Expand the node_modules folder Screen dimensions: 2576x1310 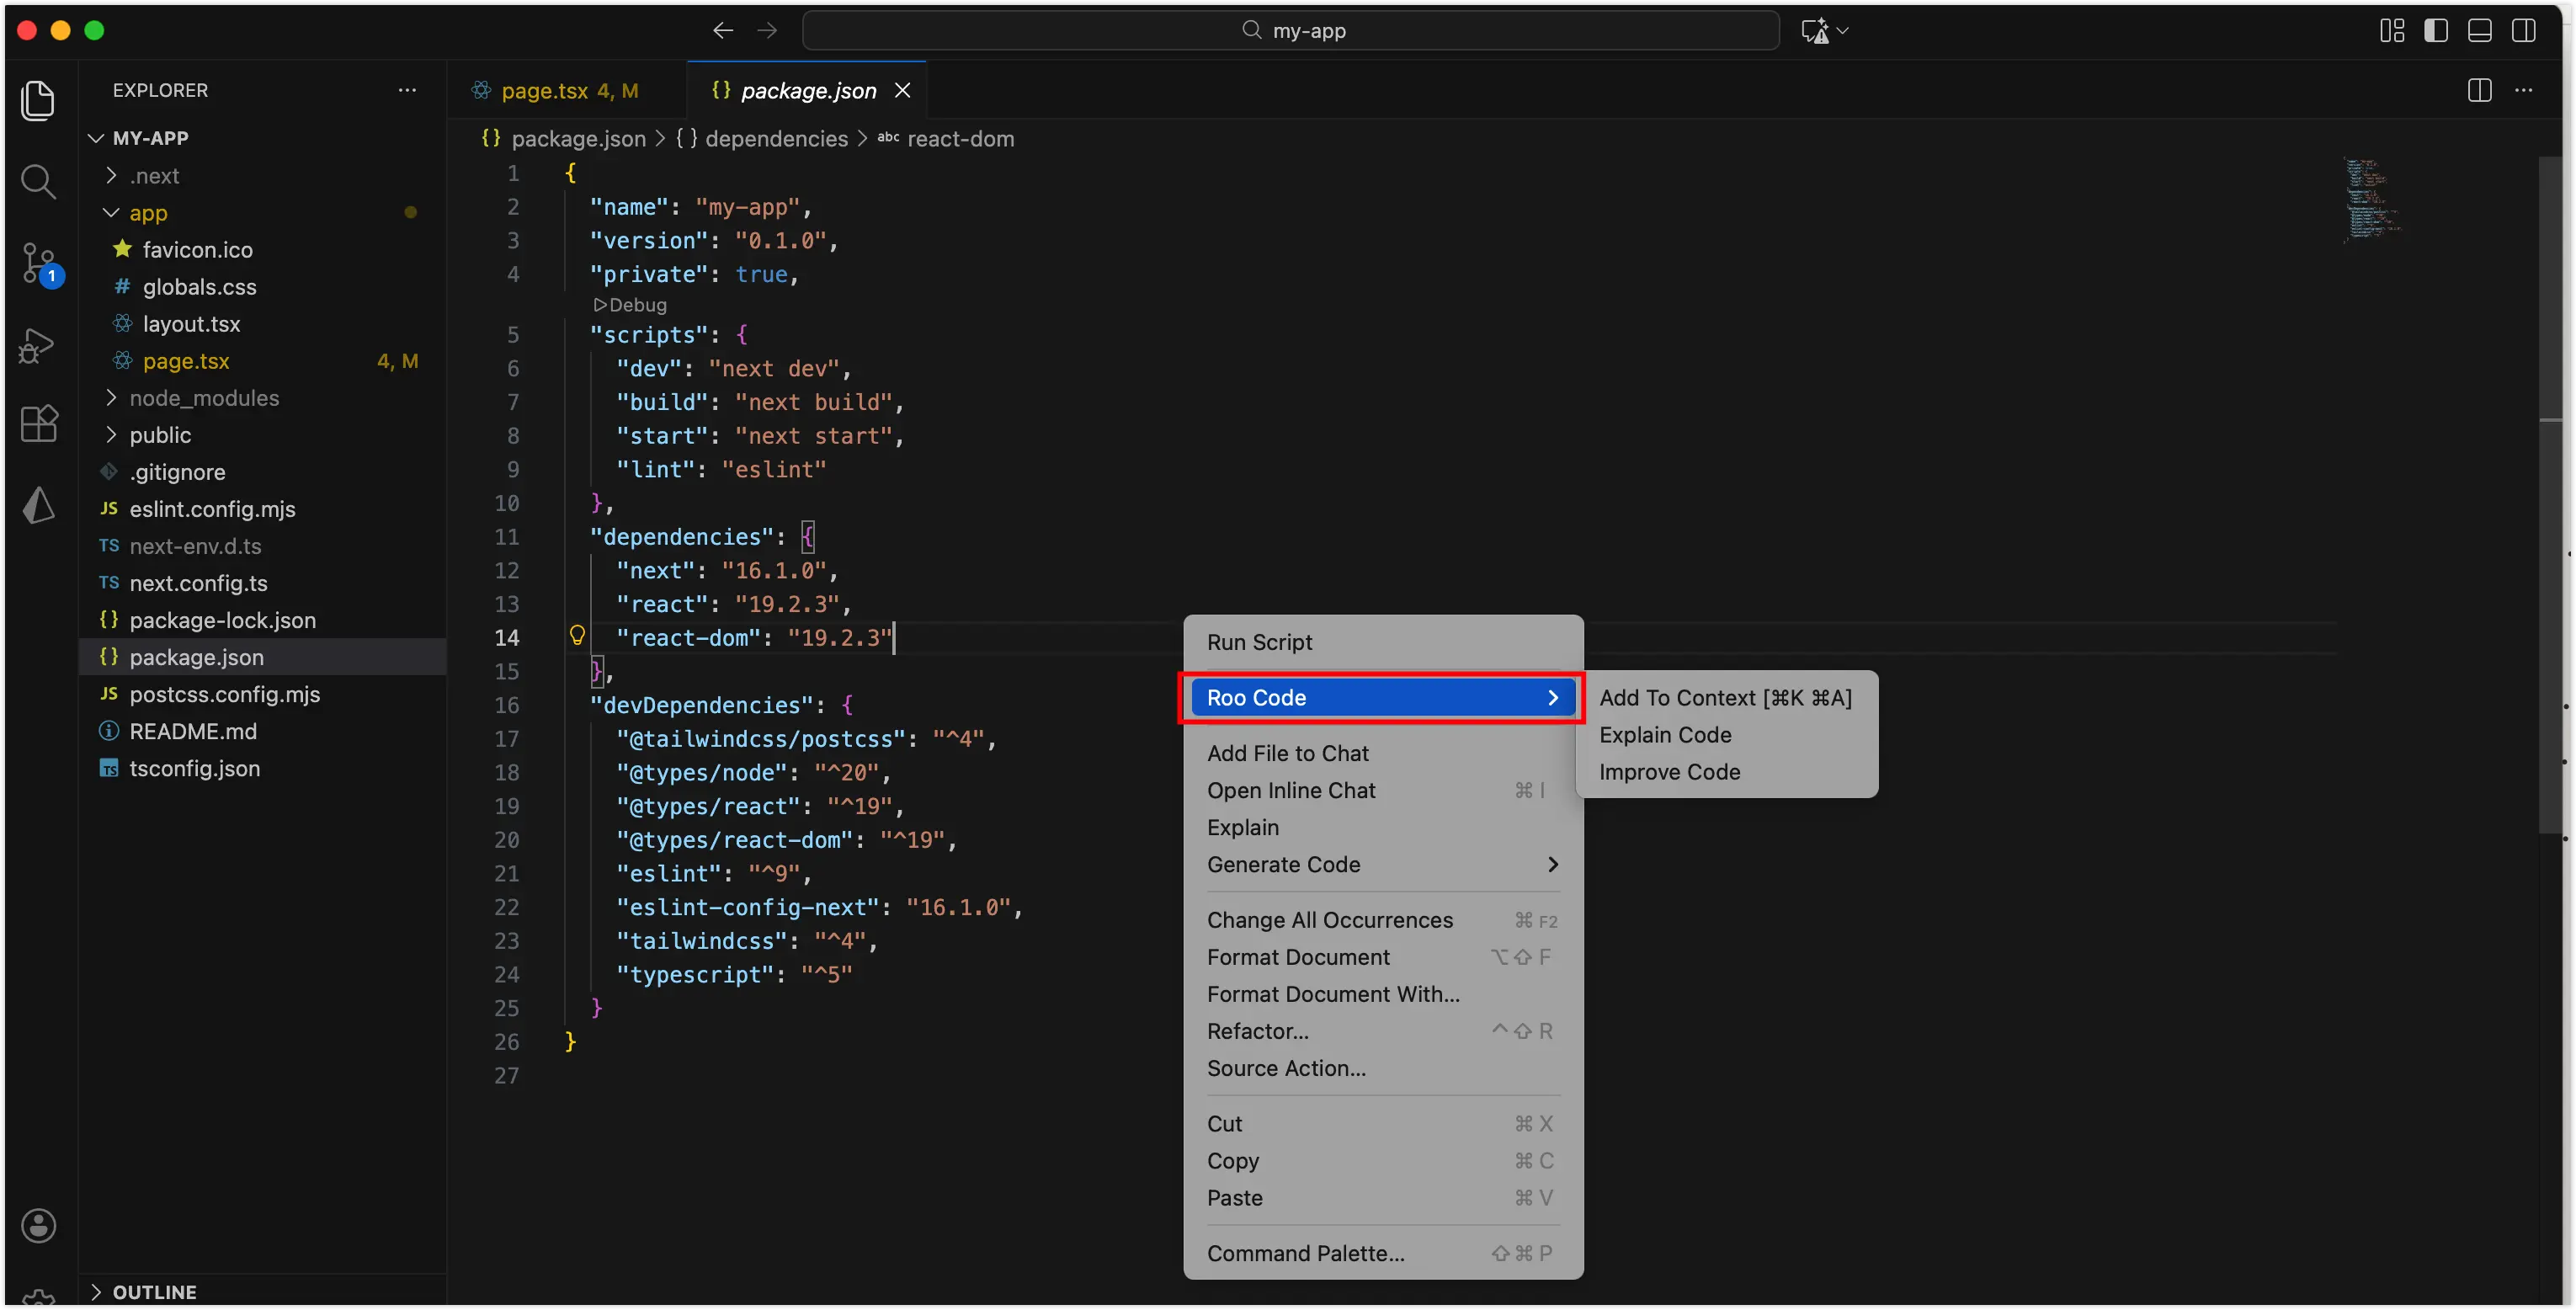click(204, 398)
